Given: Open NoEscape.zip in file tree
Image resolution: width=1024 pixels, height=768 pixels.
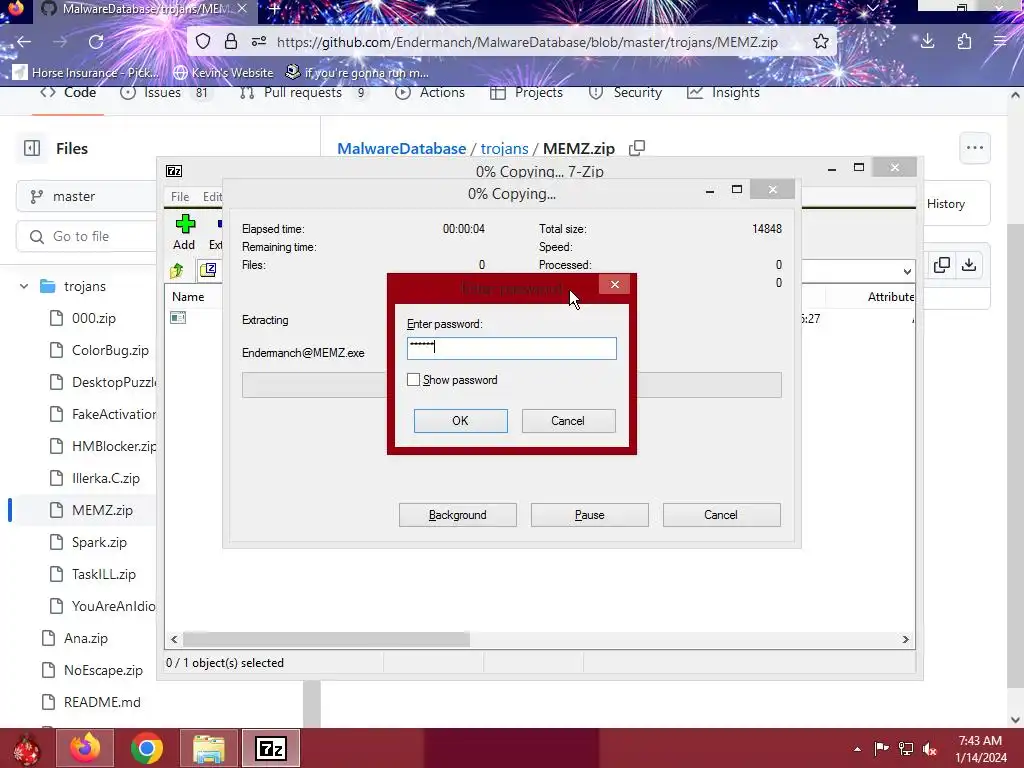Looking at the screenshot, I should pyautogui.click(x=103, y=670).
